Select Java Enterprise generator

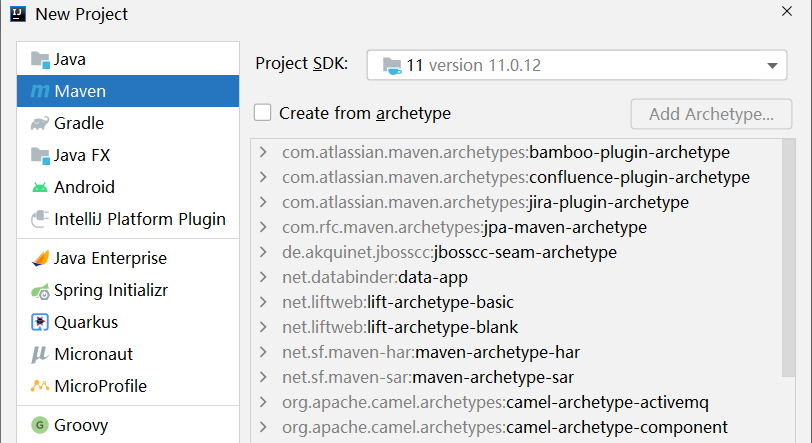coord(128,258)
